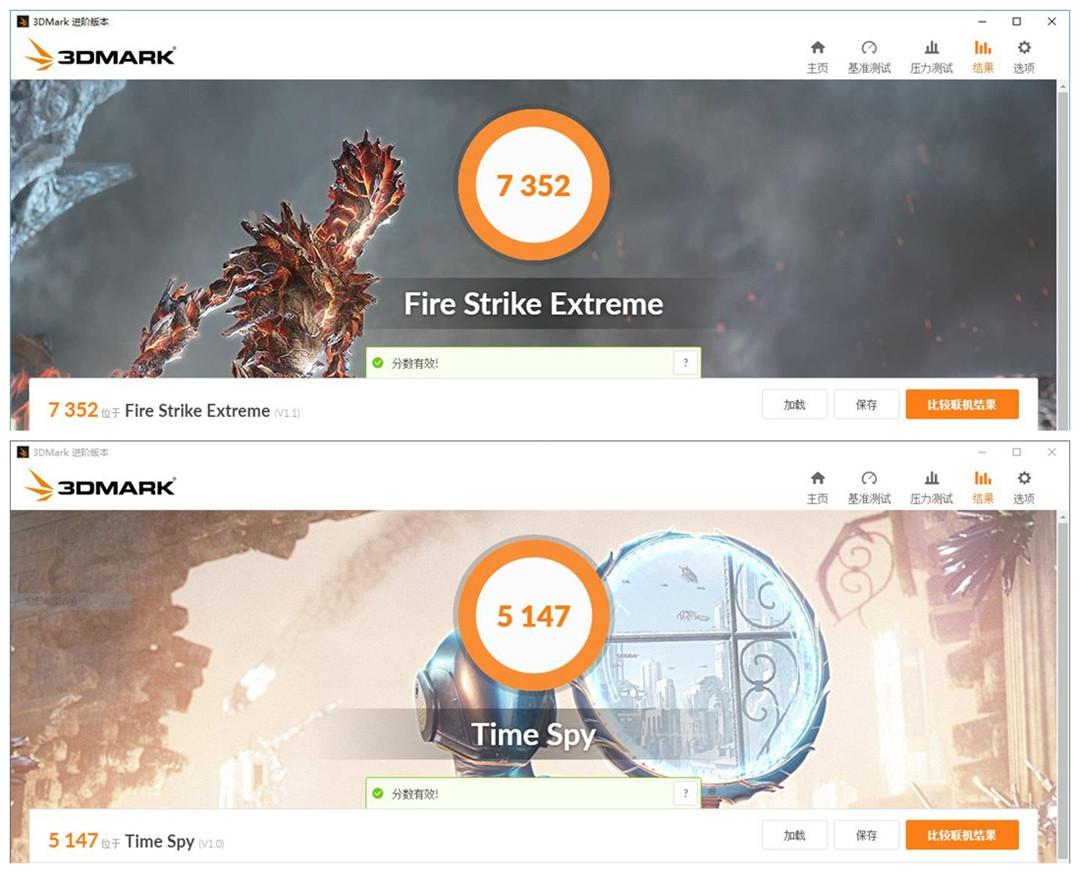Open 压力测试 icon in Time Spy window
This screenshot has width=1080, height=873.
coord(931,487)
